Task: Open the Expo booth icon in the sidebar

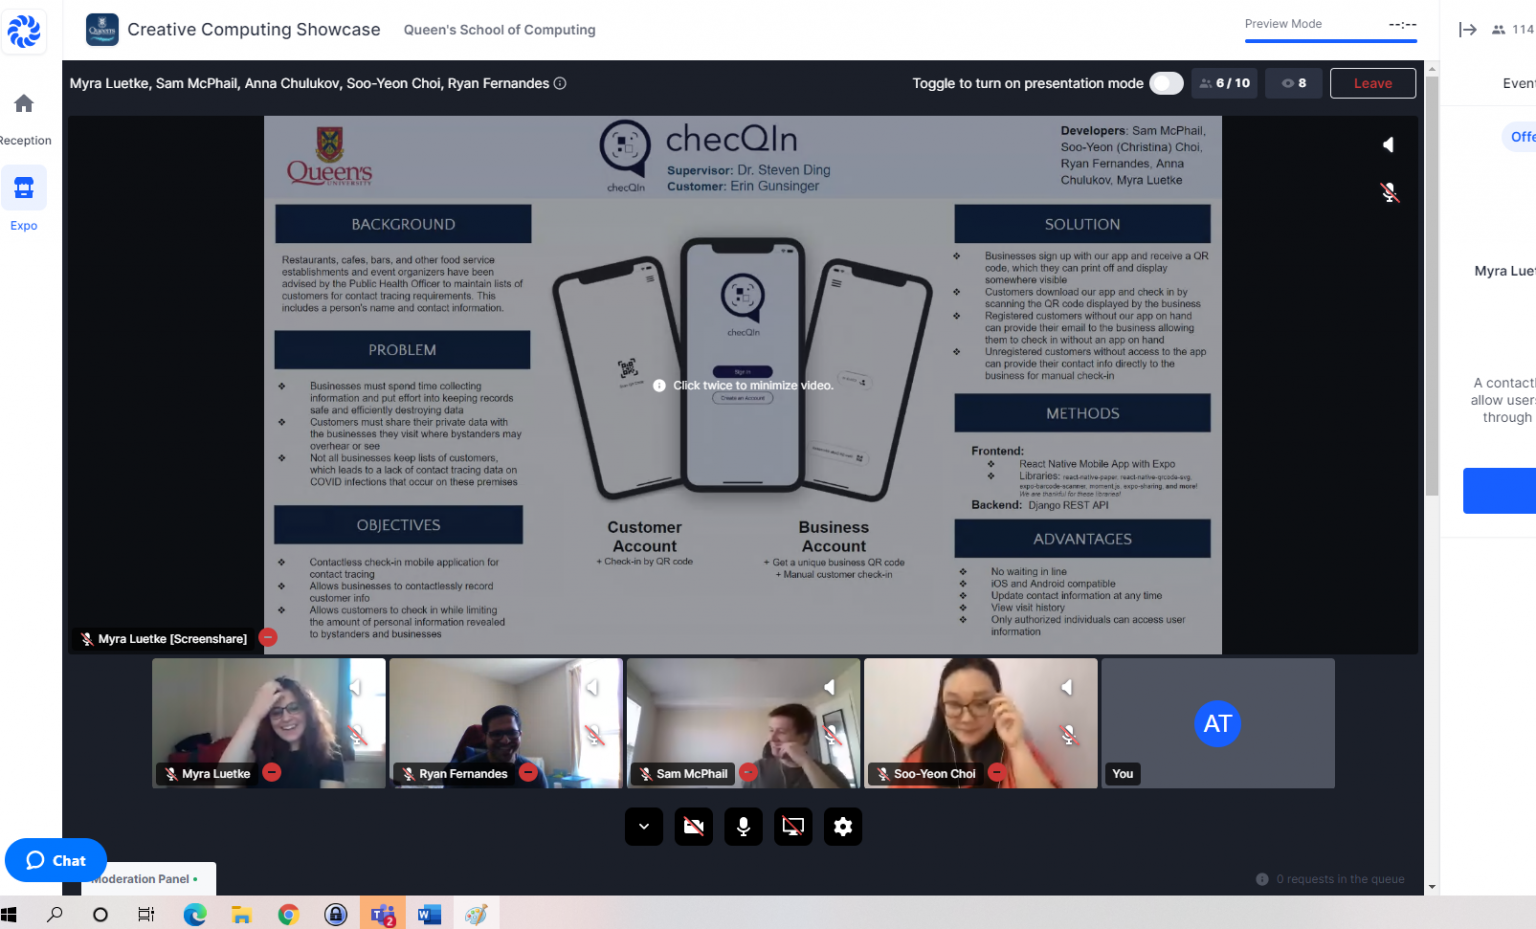Action: [x=23, y=187]
